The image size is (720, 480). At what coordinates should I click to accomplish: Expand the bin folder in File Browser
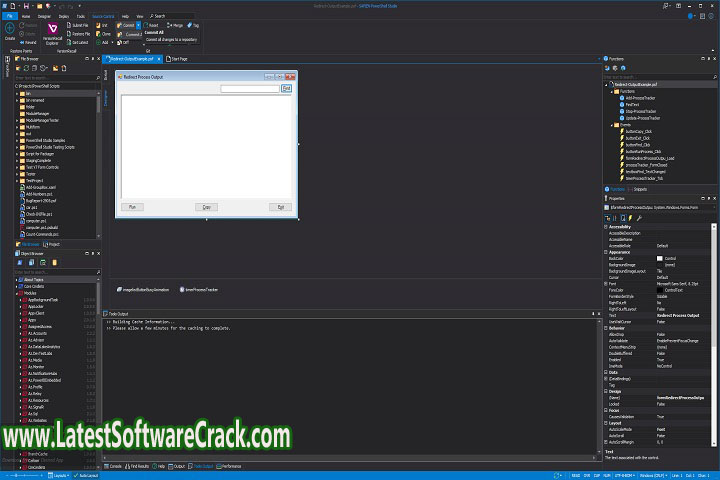[x=17, y=94]
